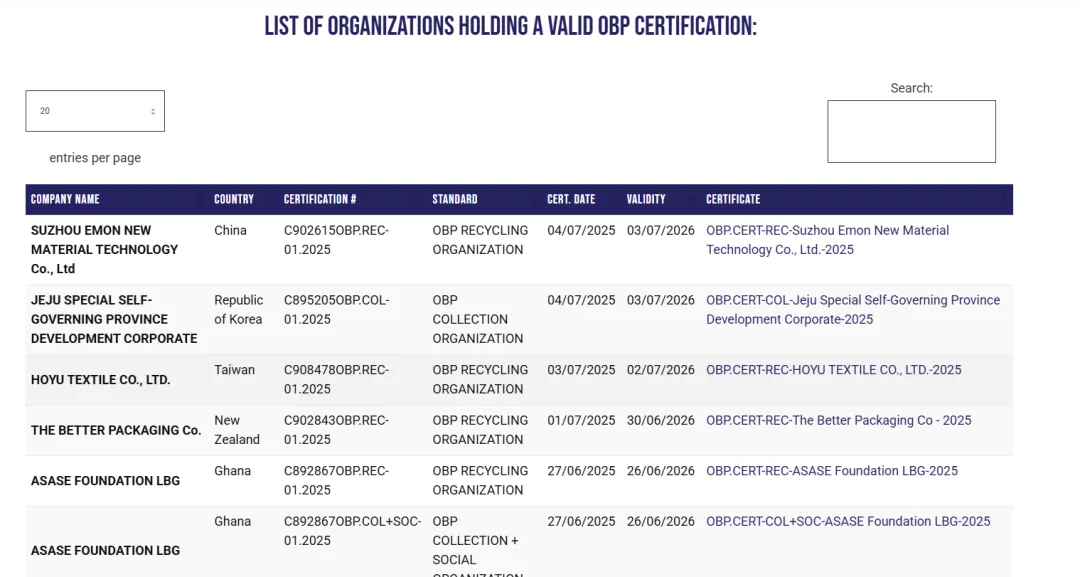Click validity 03/07/2026 in the Jeju row
Viewport: 1080px width, 577px height.
tap(661, 300)
